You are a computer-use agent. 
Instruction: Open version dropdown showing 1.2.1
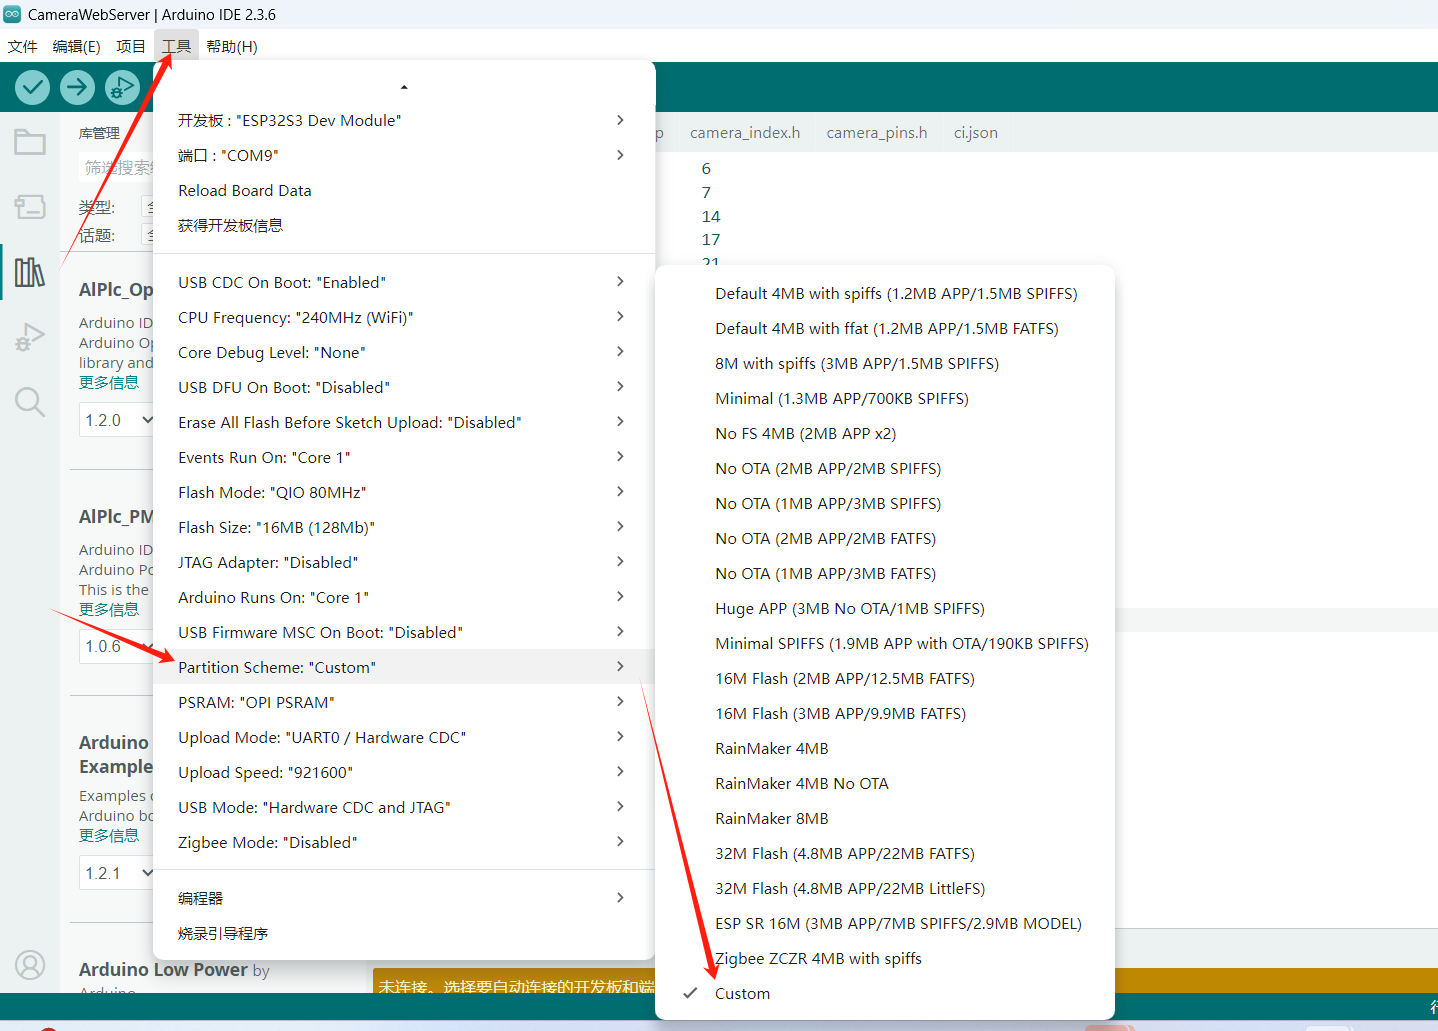pyautogui.click(x=117, y=873)
